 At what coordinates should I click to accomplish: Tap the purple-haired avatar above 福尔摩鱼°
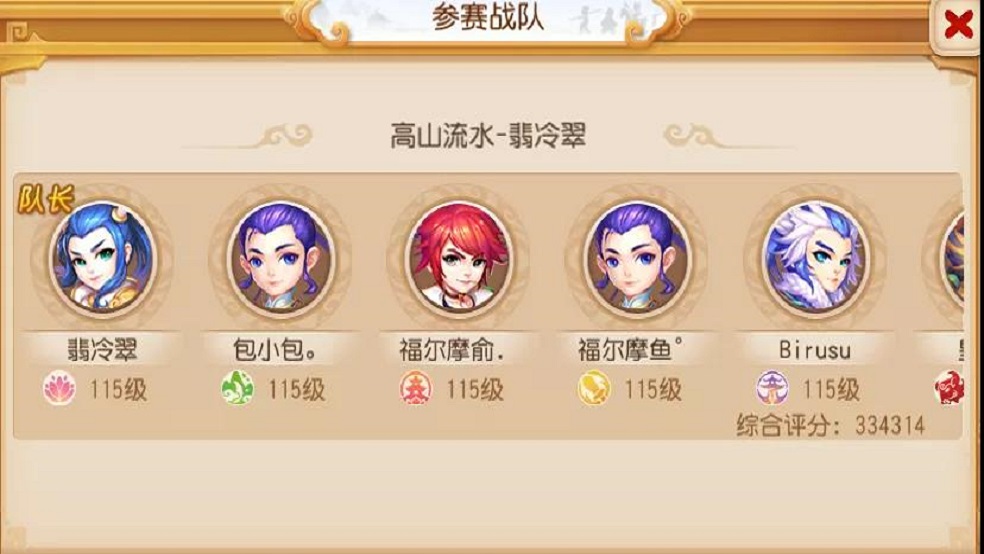pos(636,258)
